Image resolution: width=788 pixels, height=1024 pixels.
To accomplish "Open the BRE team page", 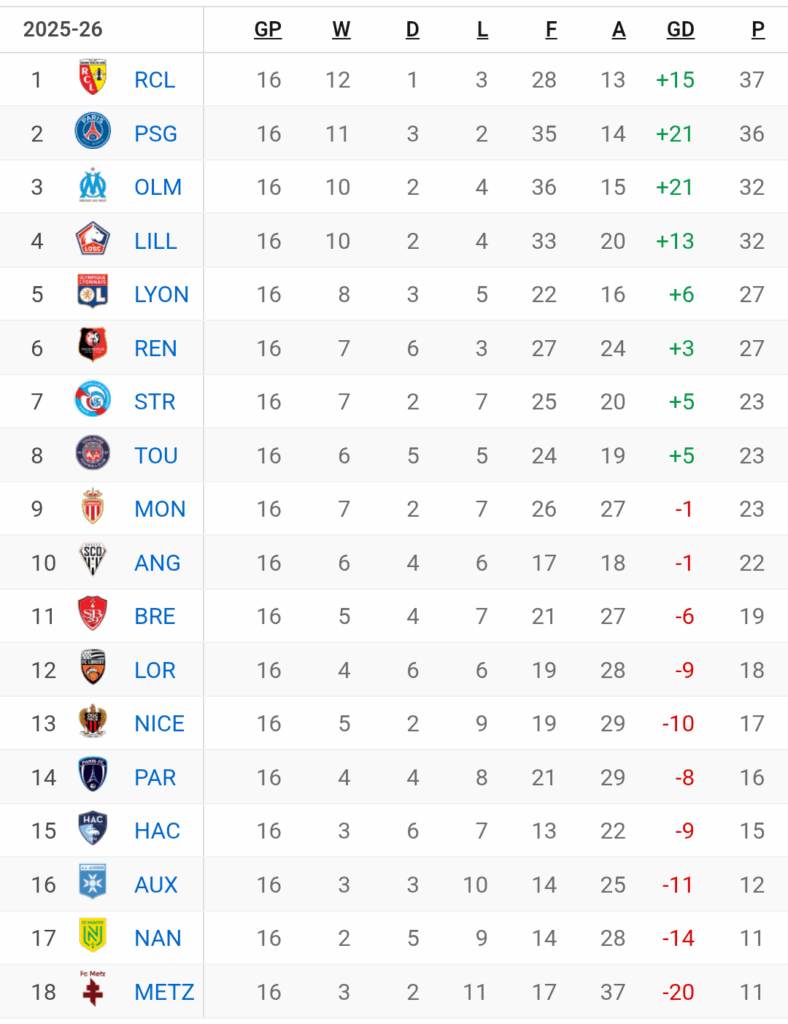I will tap(155, 616).
